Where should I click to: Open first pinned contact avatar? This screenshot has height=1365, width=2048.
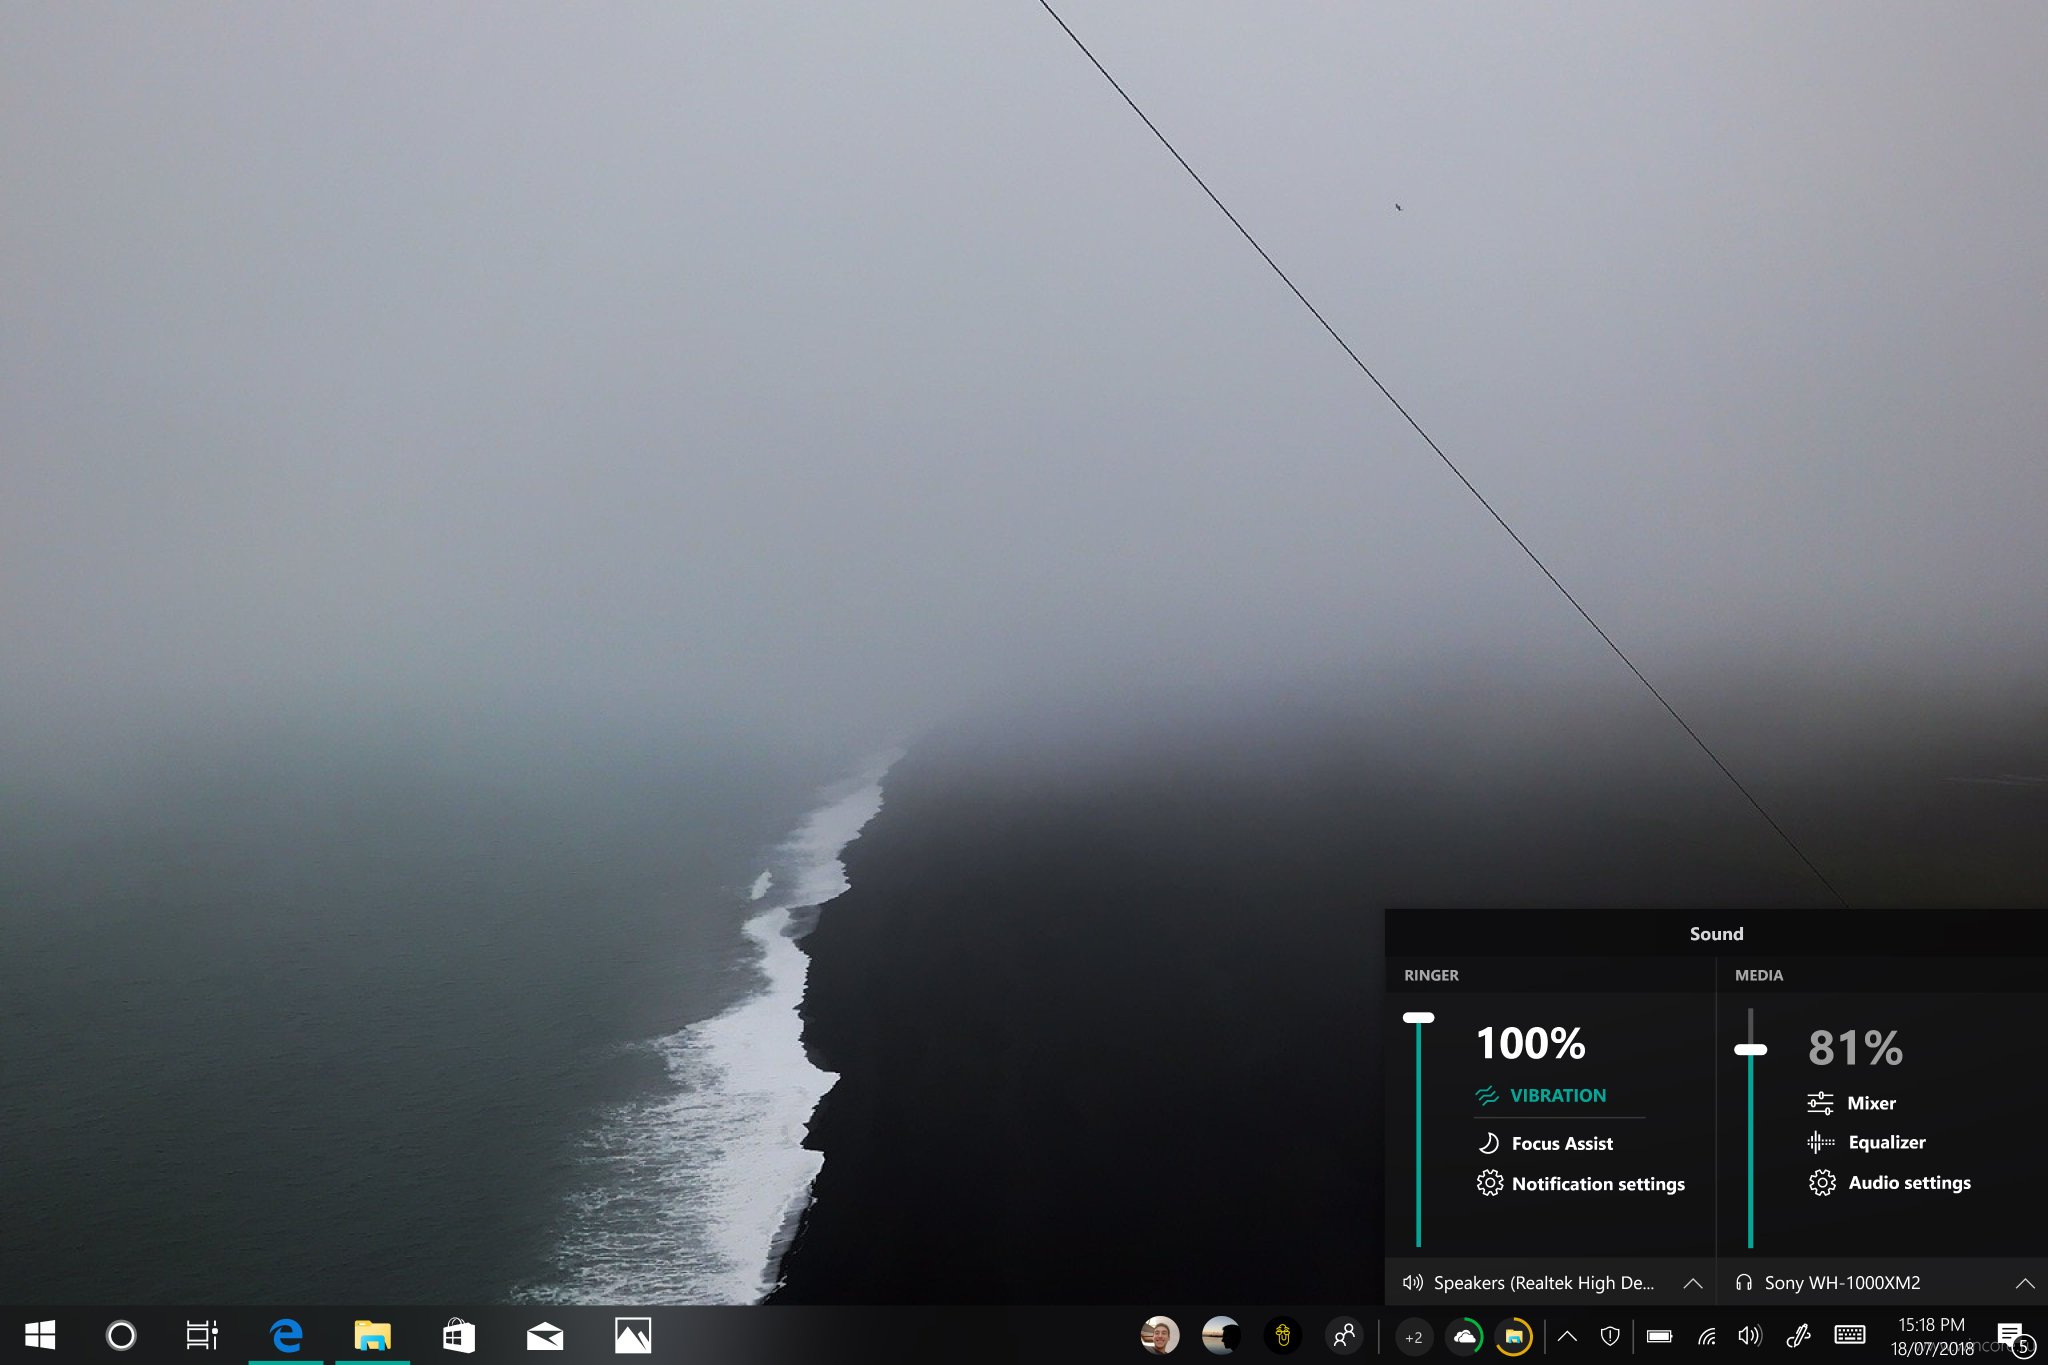pyautogui.click(x=1160, y=1335)
